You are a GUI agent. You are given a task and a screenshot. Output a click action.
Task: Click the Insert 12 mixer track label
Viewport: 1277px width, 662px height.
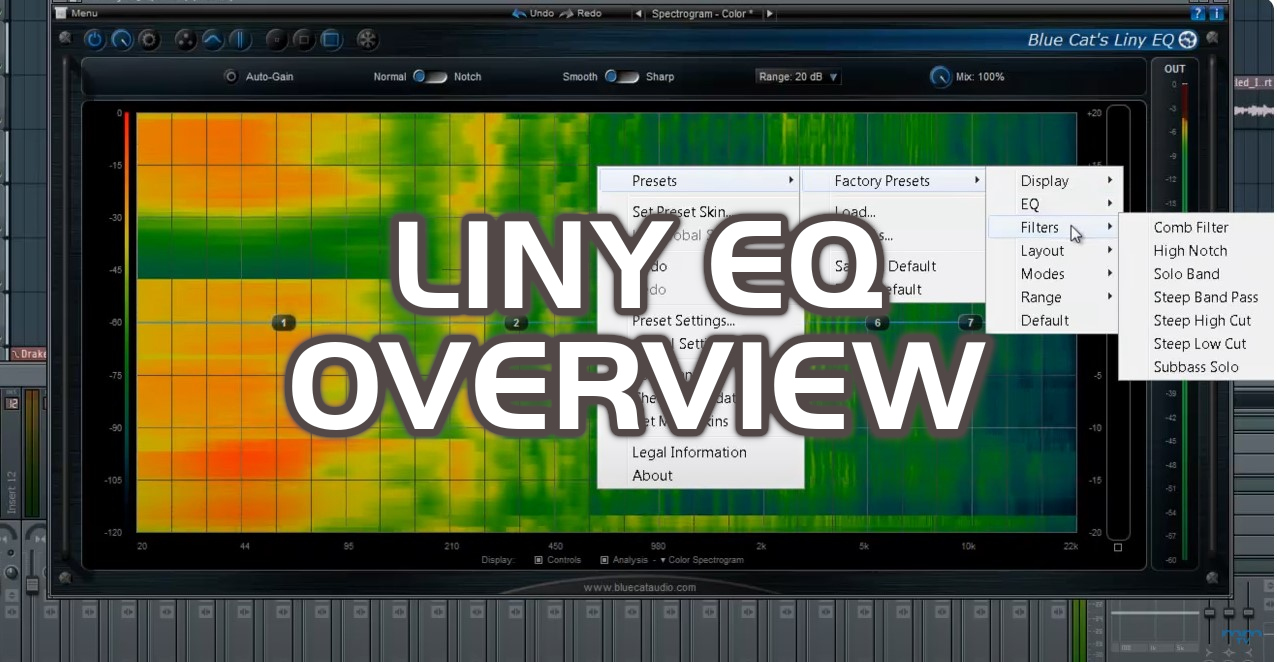(12, 492)
